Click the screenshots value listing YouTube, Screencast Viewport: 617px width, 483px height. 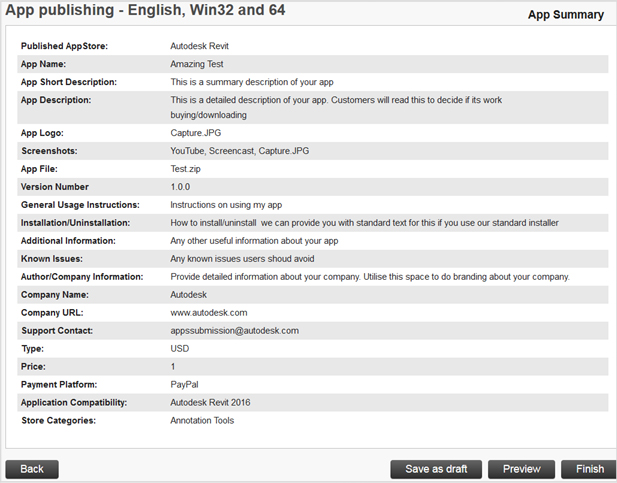coord(239,151)
